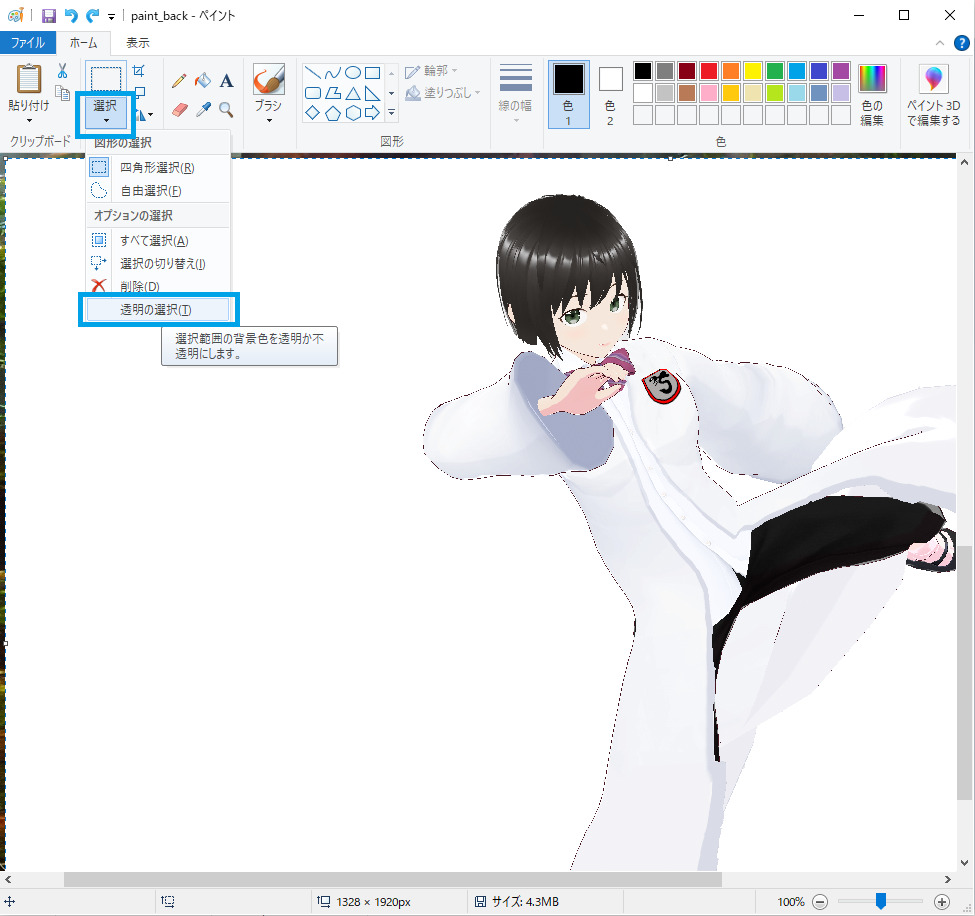This screenshot has width=975, height=916.
Task: Choose the Rounded rectangle shape
Action: (x=313, y=93)
